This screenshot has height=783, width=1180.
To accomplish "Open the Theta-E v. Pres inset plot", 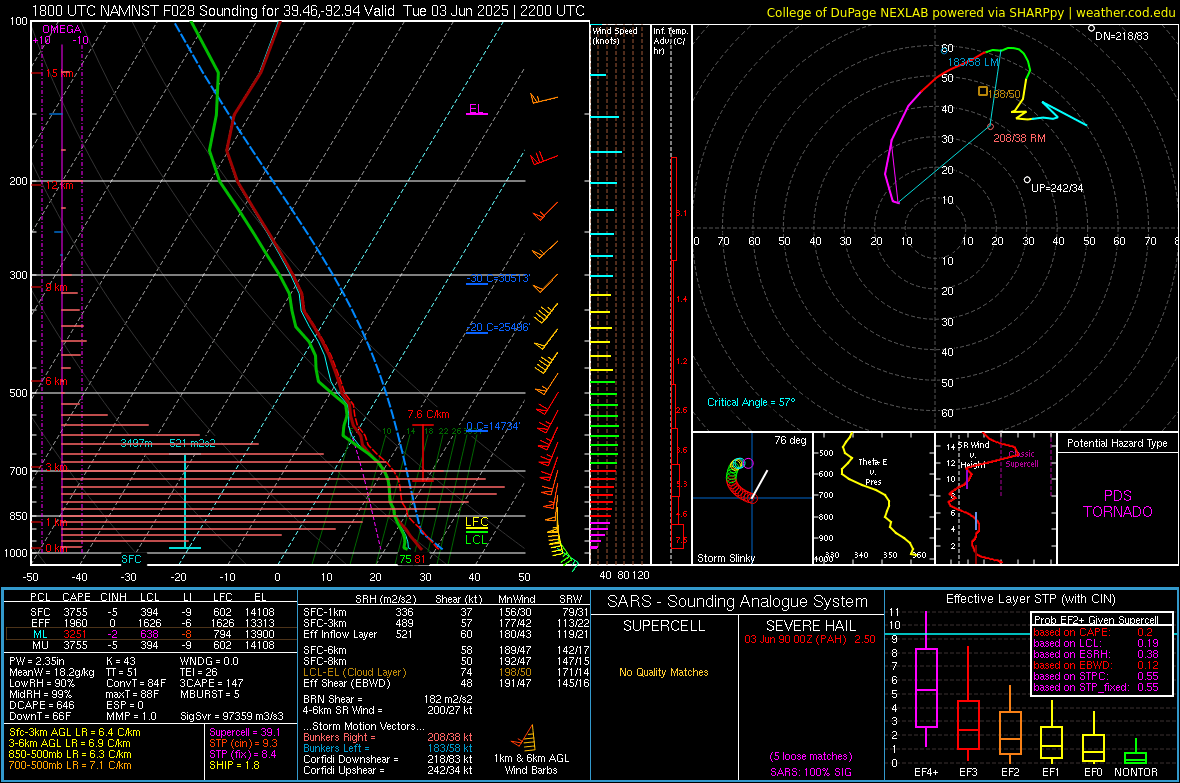I will pyautogui.click(x=874, y=498).
